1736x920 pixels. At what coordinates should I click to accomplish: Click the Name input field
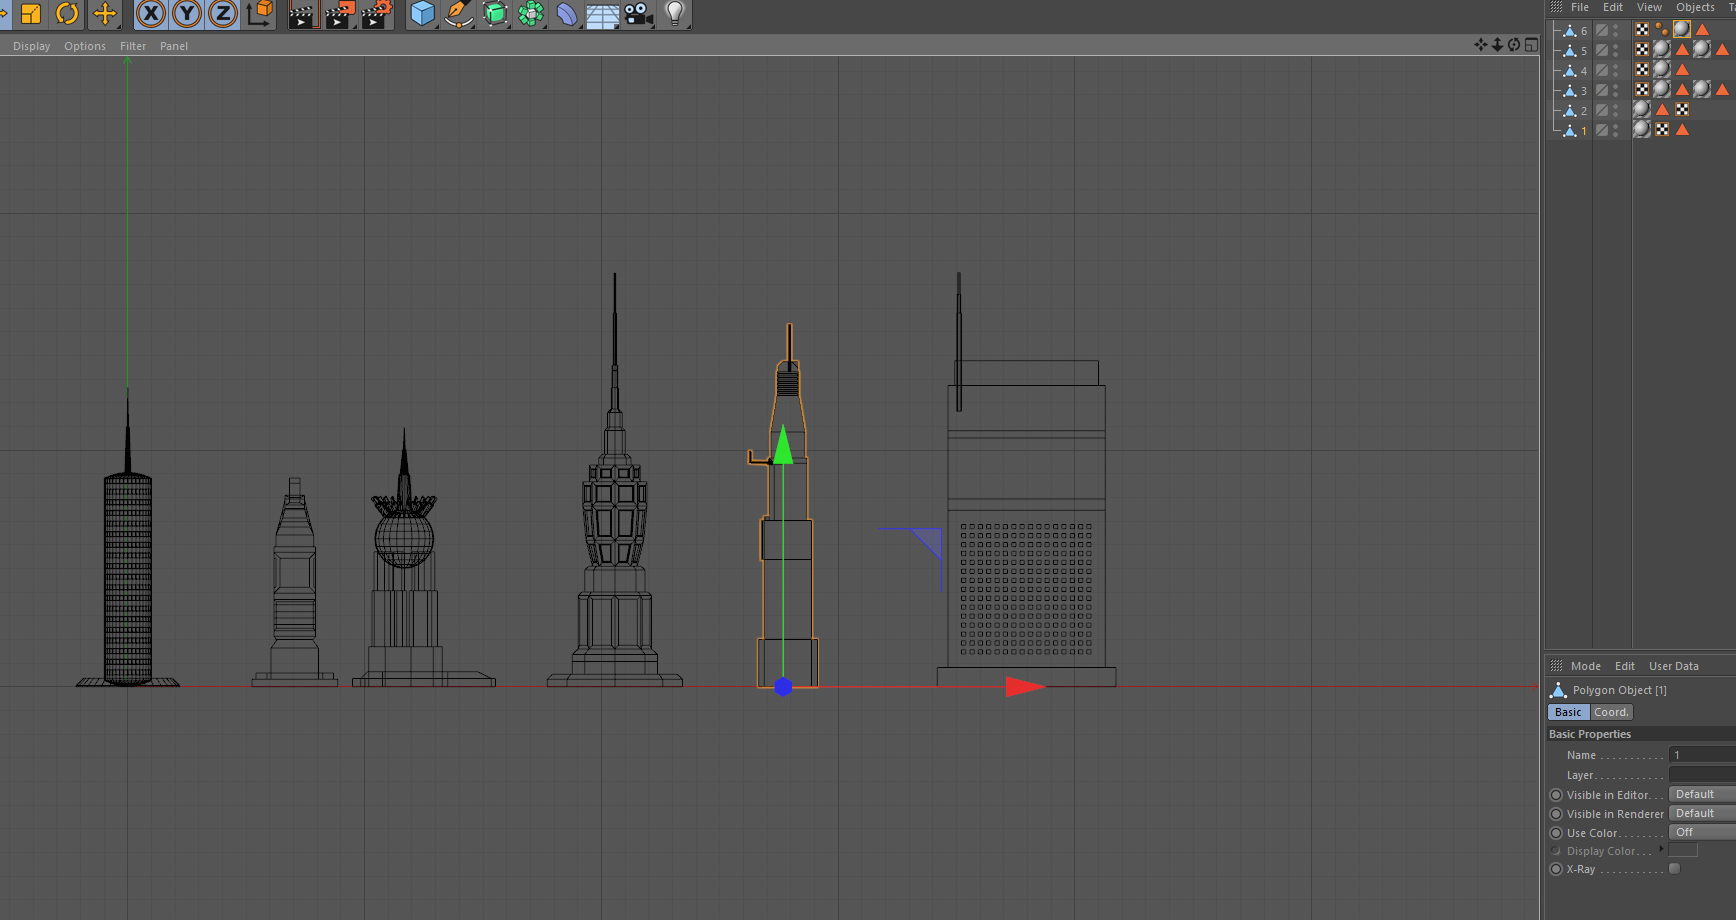[x=1702, y=755]
